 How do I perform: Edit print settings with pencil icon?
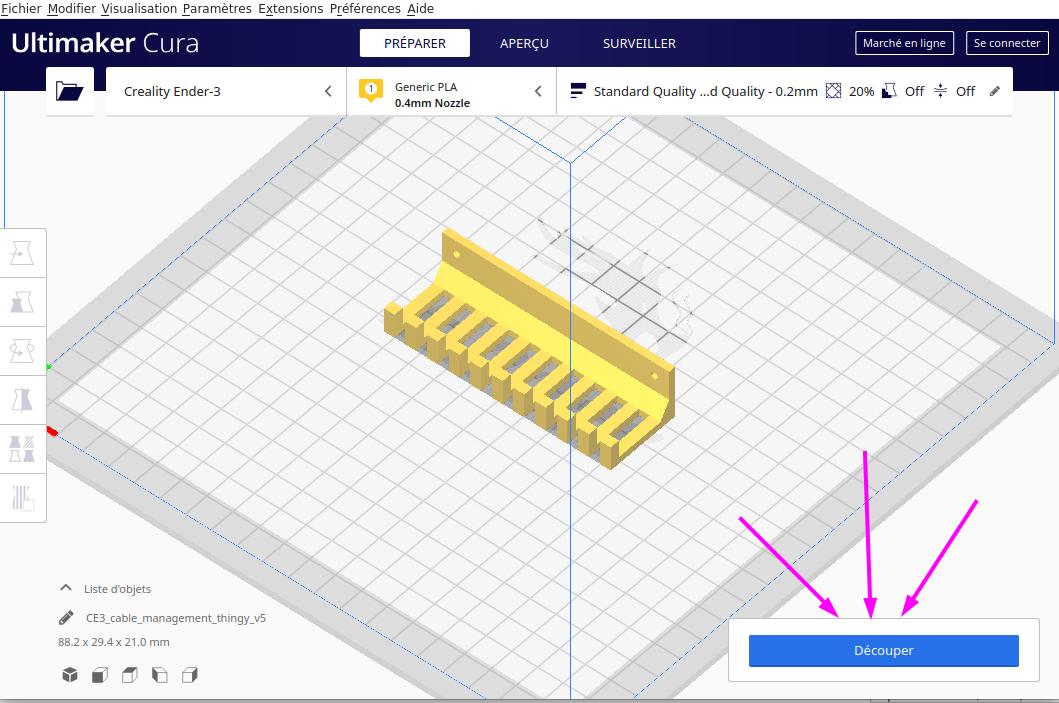click(x=994, y=91)
